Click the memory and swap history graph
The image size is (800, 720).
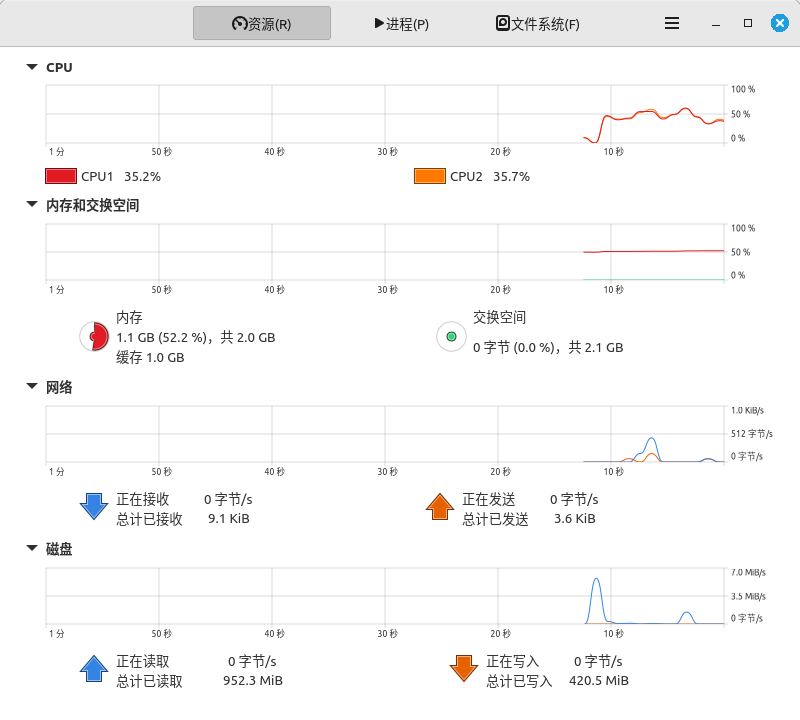[385, 252]
